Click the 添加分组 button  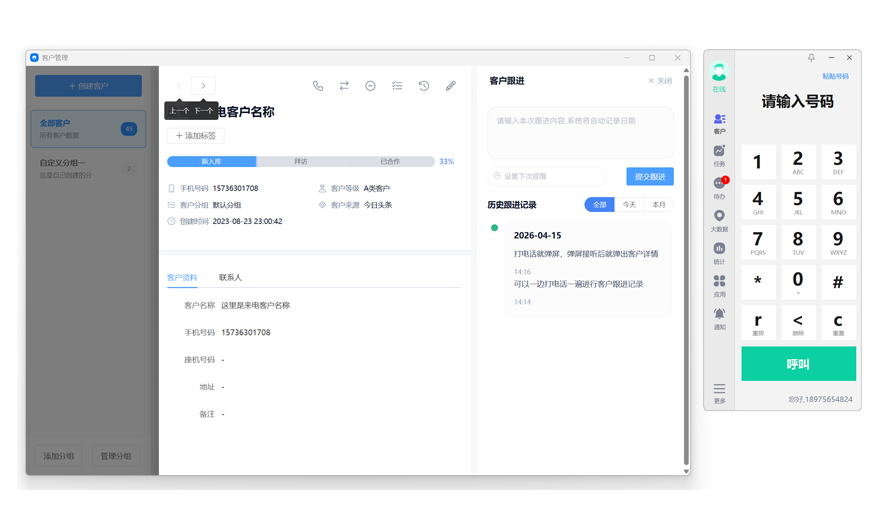pyautogui.click(x=59, y=456)
